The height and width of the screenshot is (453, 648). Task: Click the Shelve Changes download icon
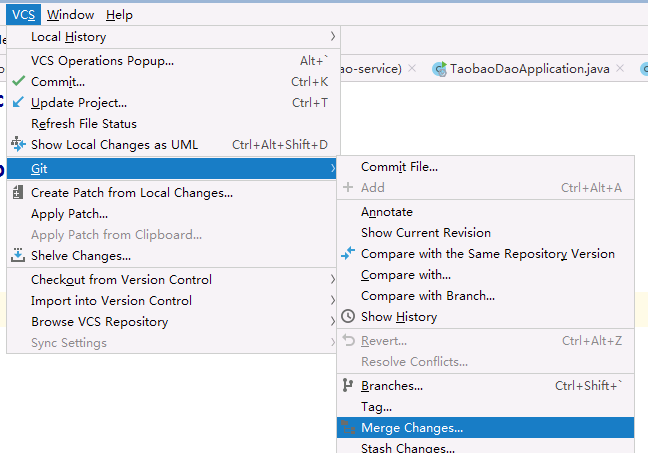coord(18,255)
